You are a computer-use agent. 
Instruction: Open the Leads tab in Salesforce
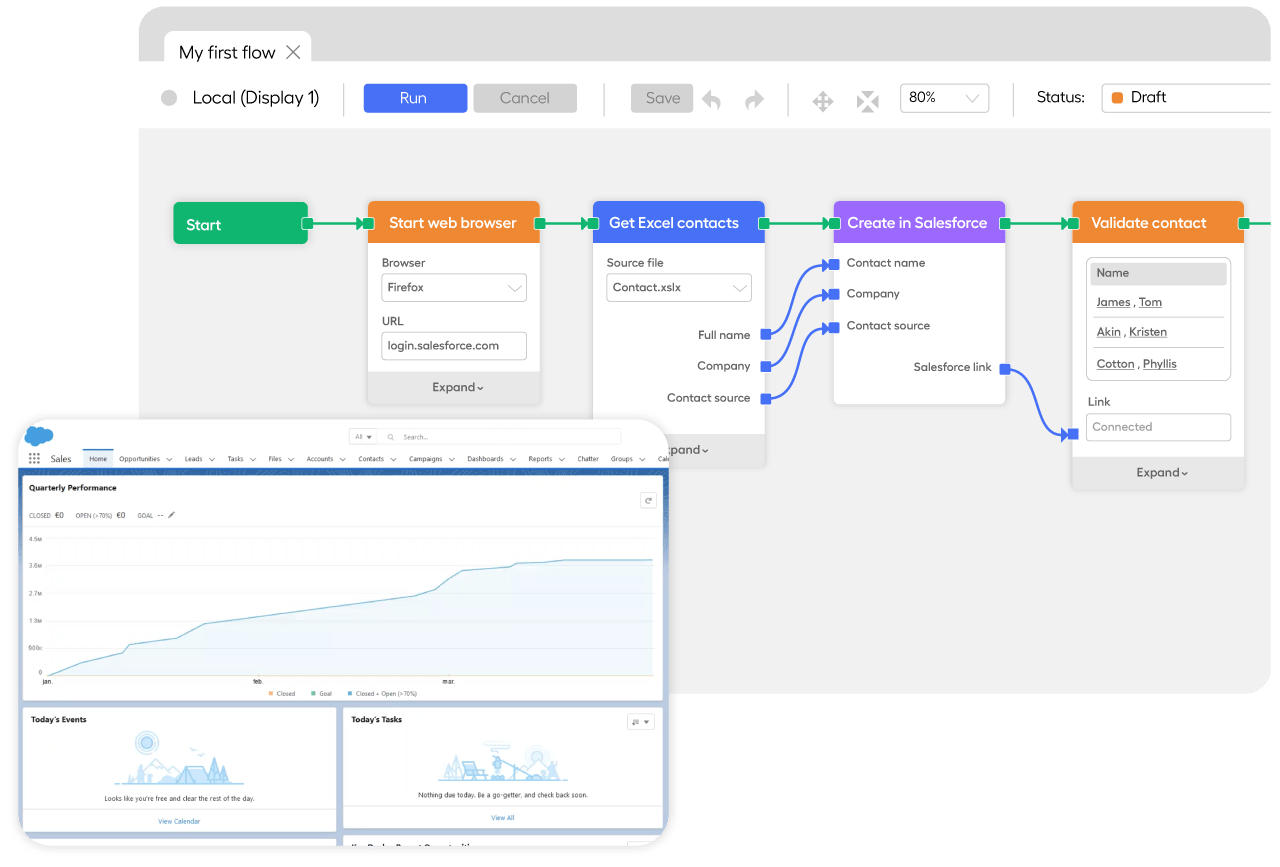point(193,459)
